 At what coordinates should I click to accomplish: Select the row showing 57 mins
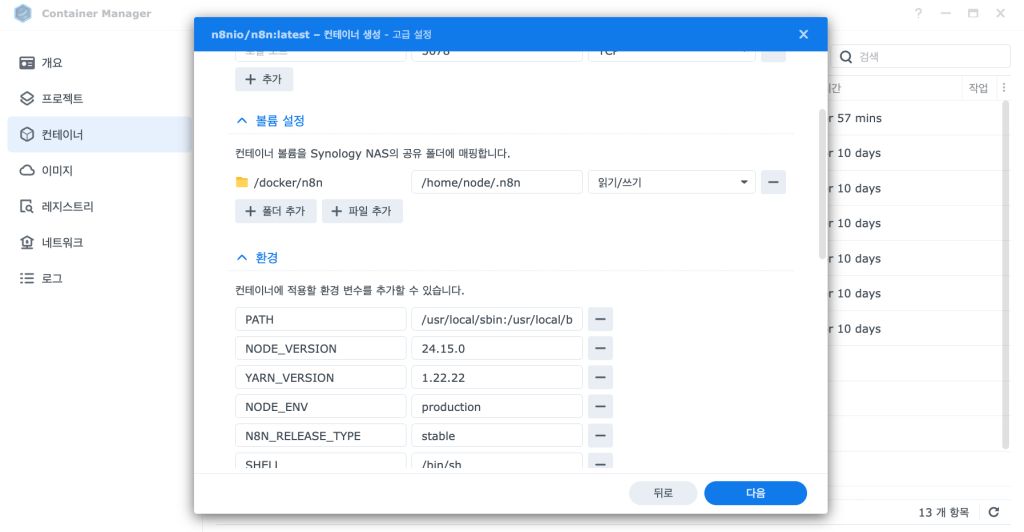coord(914,118)
